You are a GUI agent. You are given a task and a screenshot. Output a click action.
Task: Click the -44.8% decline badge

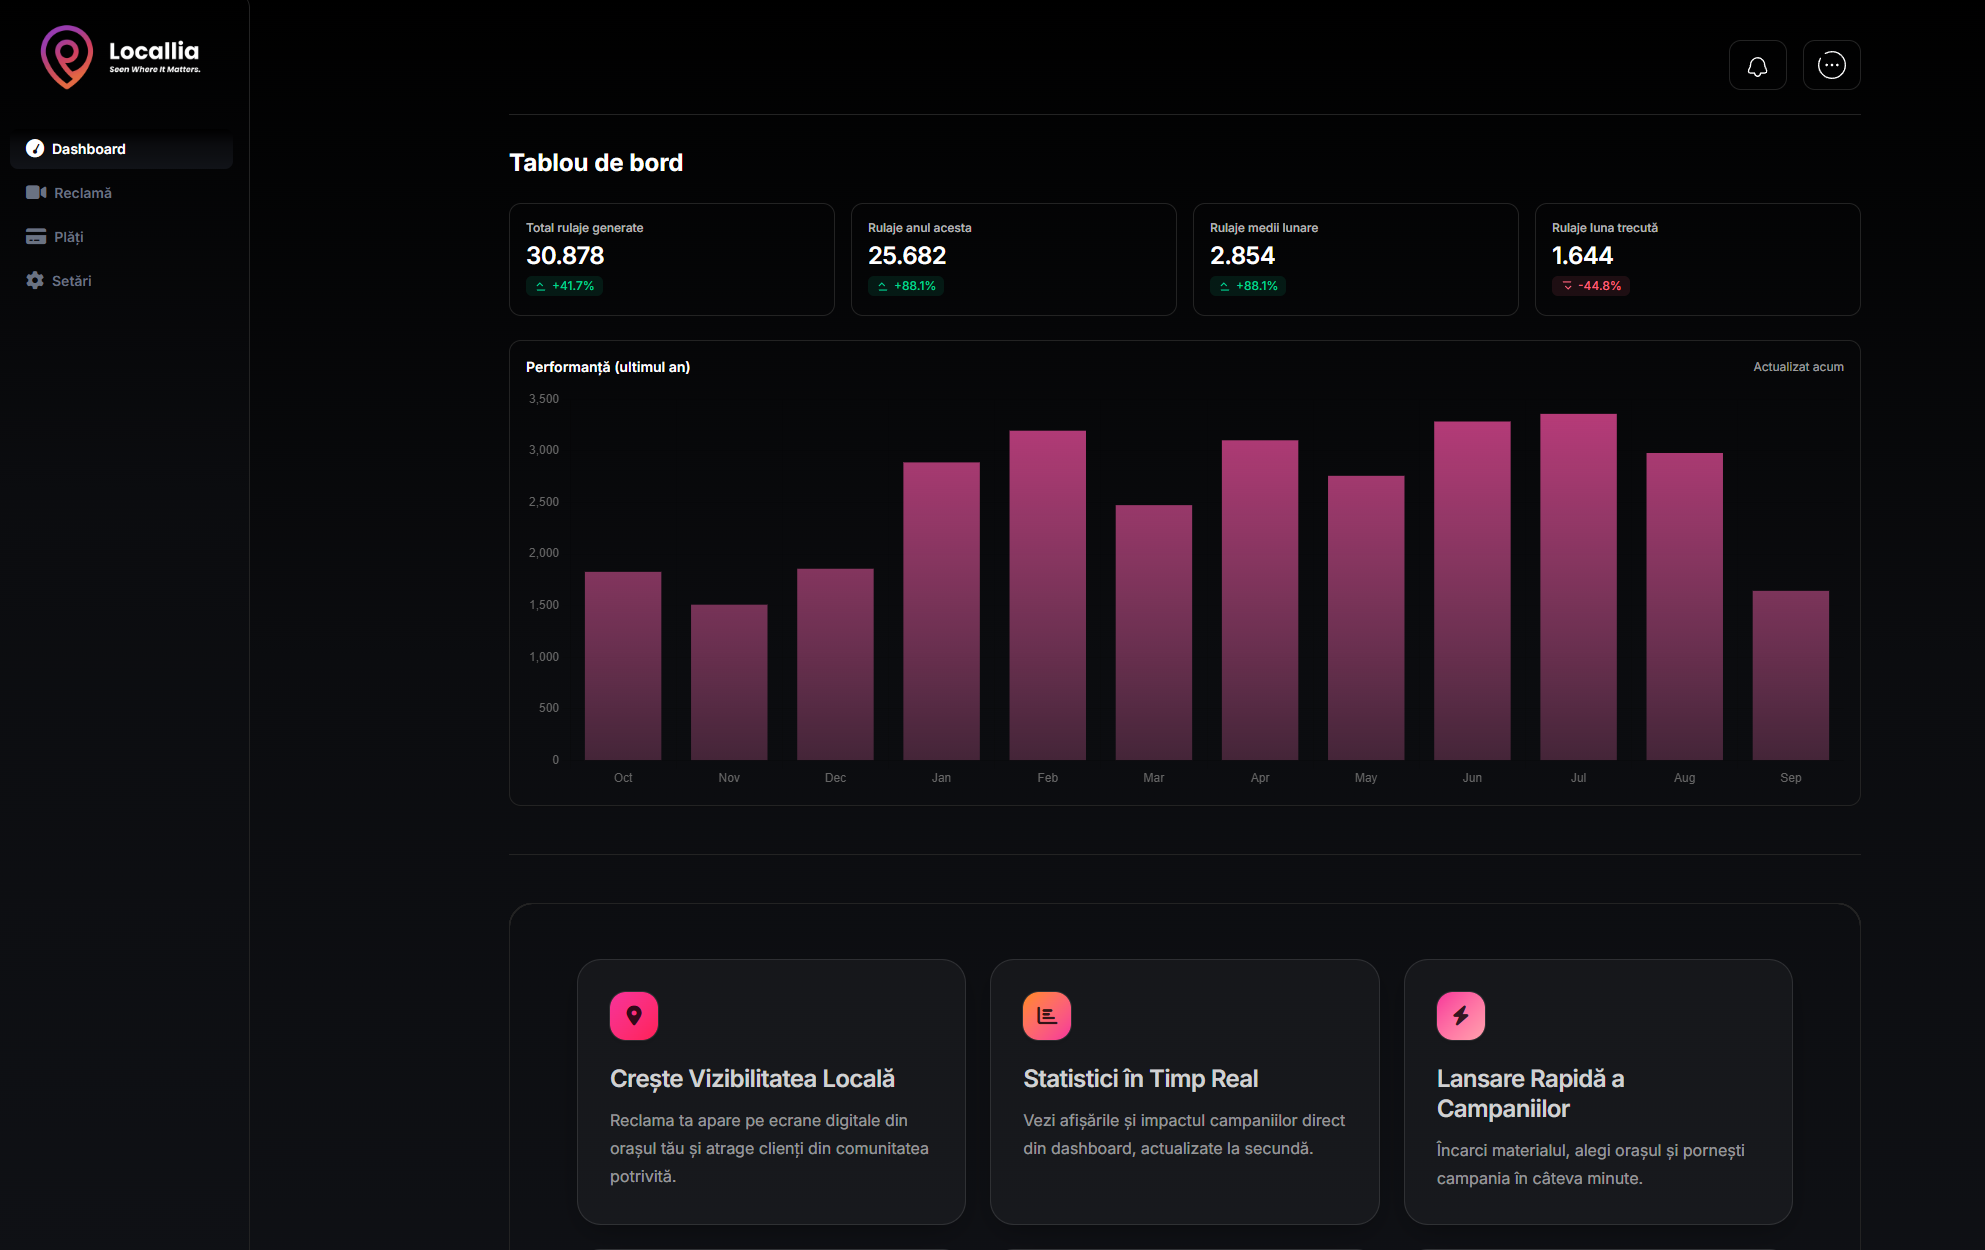click(x=1590, y=285)
